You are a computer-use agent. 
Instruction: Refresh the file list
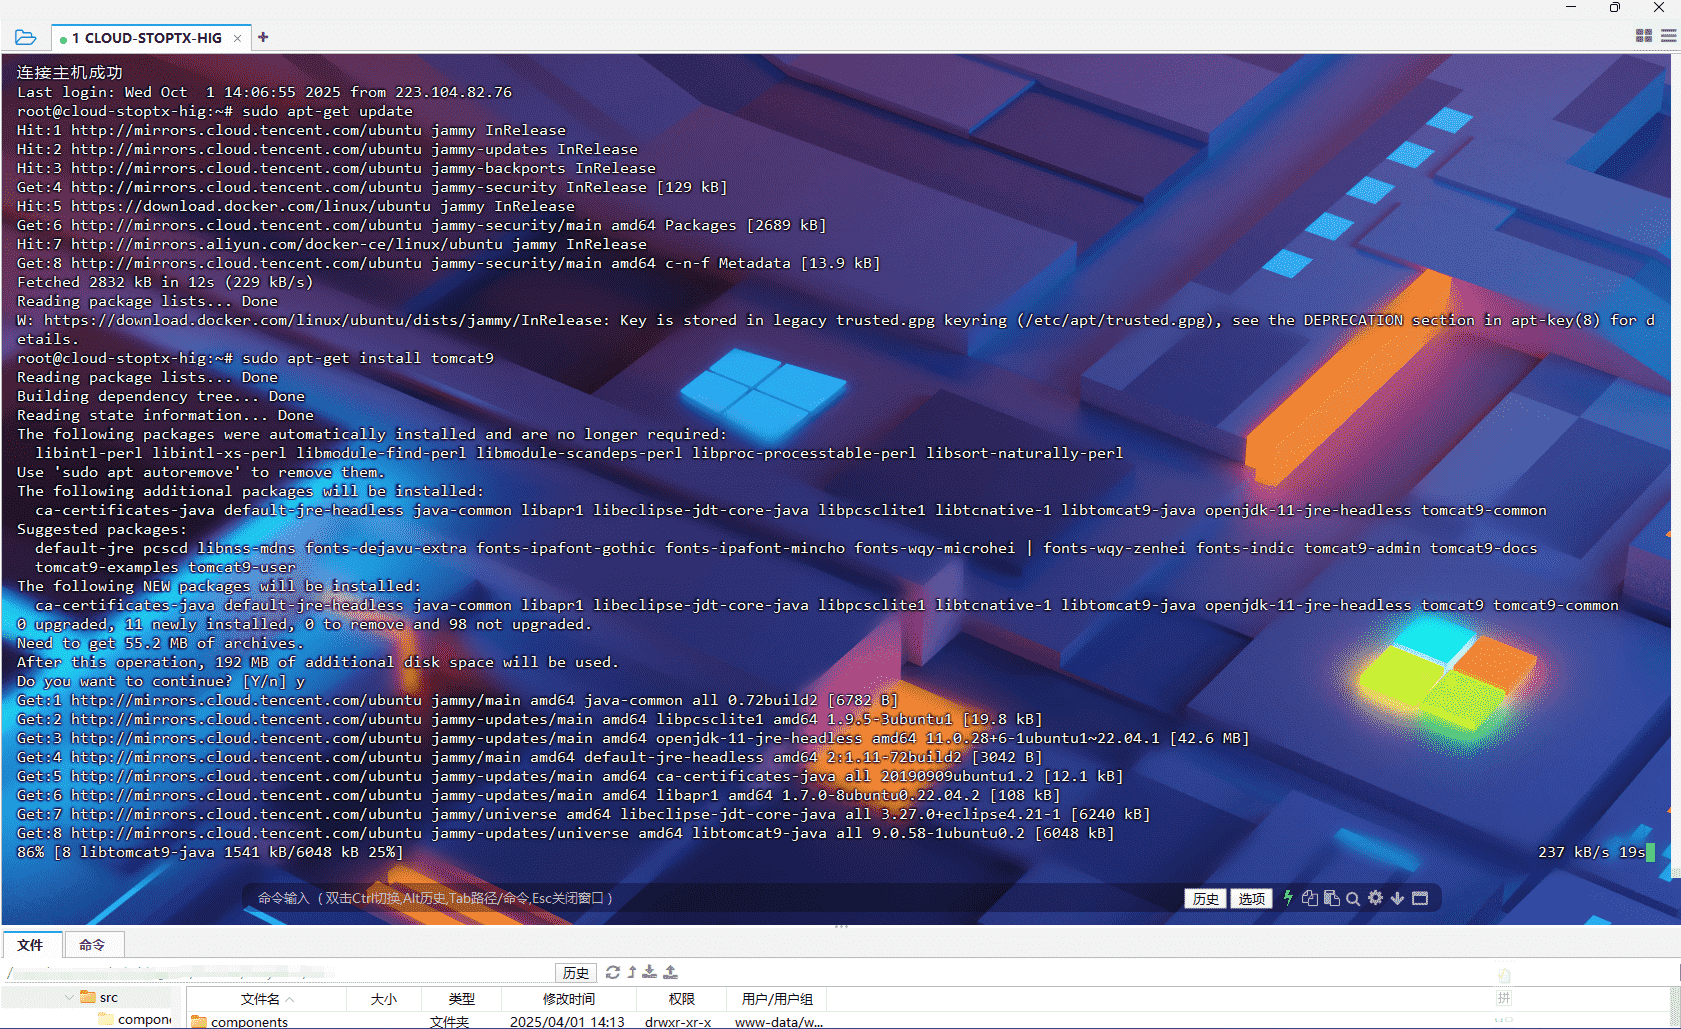point(613,972)
